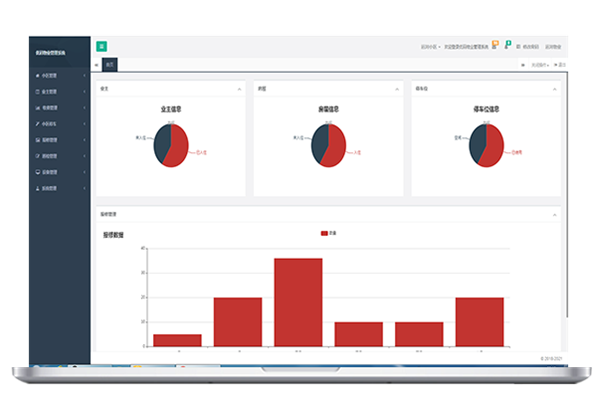The width and height of the screenshot is (594, 405).
Task: Click the 未入住 pie label in 业主信息
Action: pyautogui.click(x=141, y=138)
